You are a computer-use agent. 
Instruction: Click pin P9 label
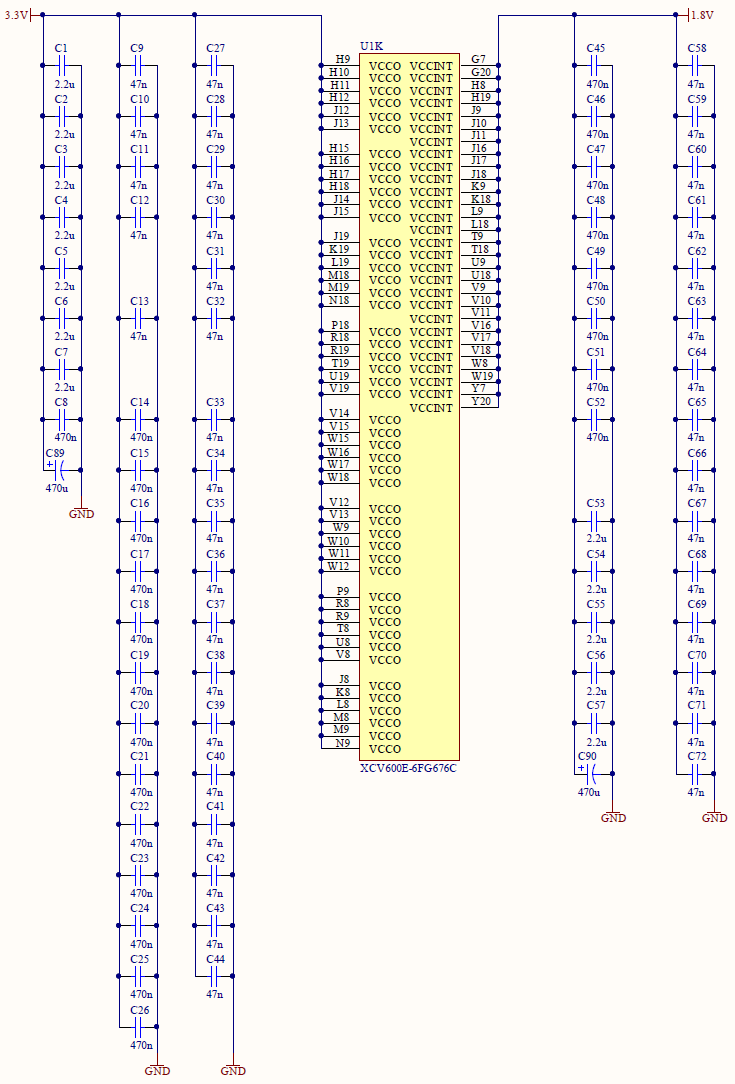[343, 591]
